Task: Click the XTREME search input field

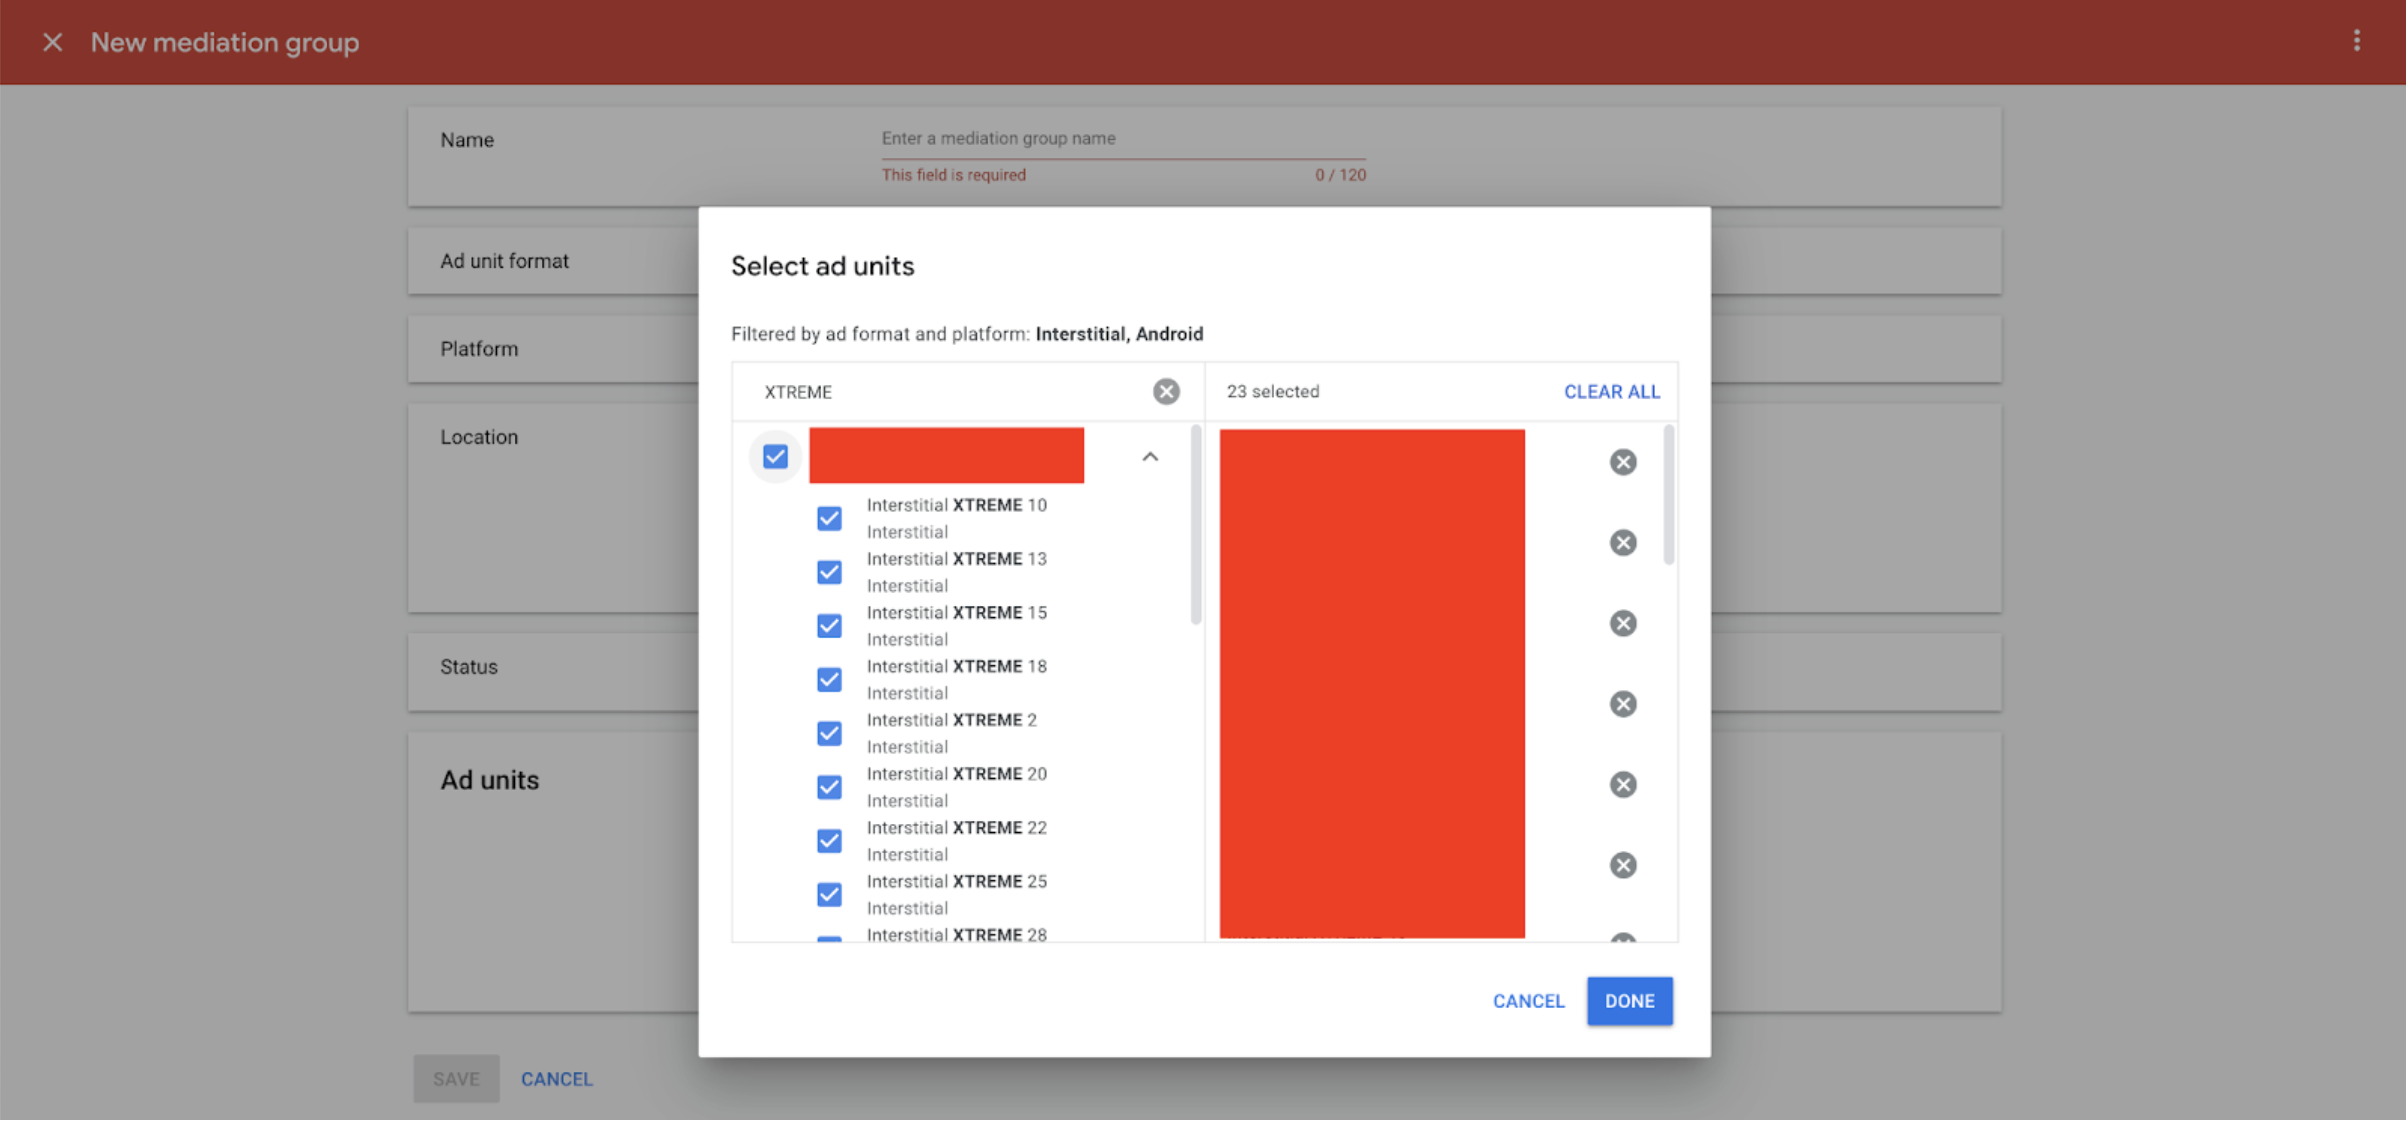Action: [x=950, y=392]
